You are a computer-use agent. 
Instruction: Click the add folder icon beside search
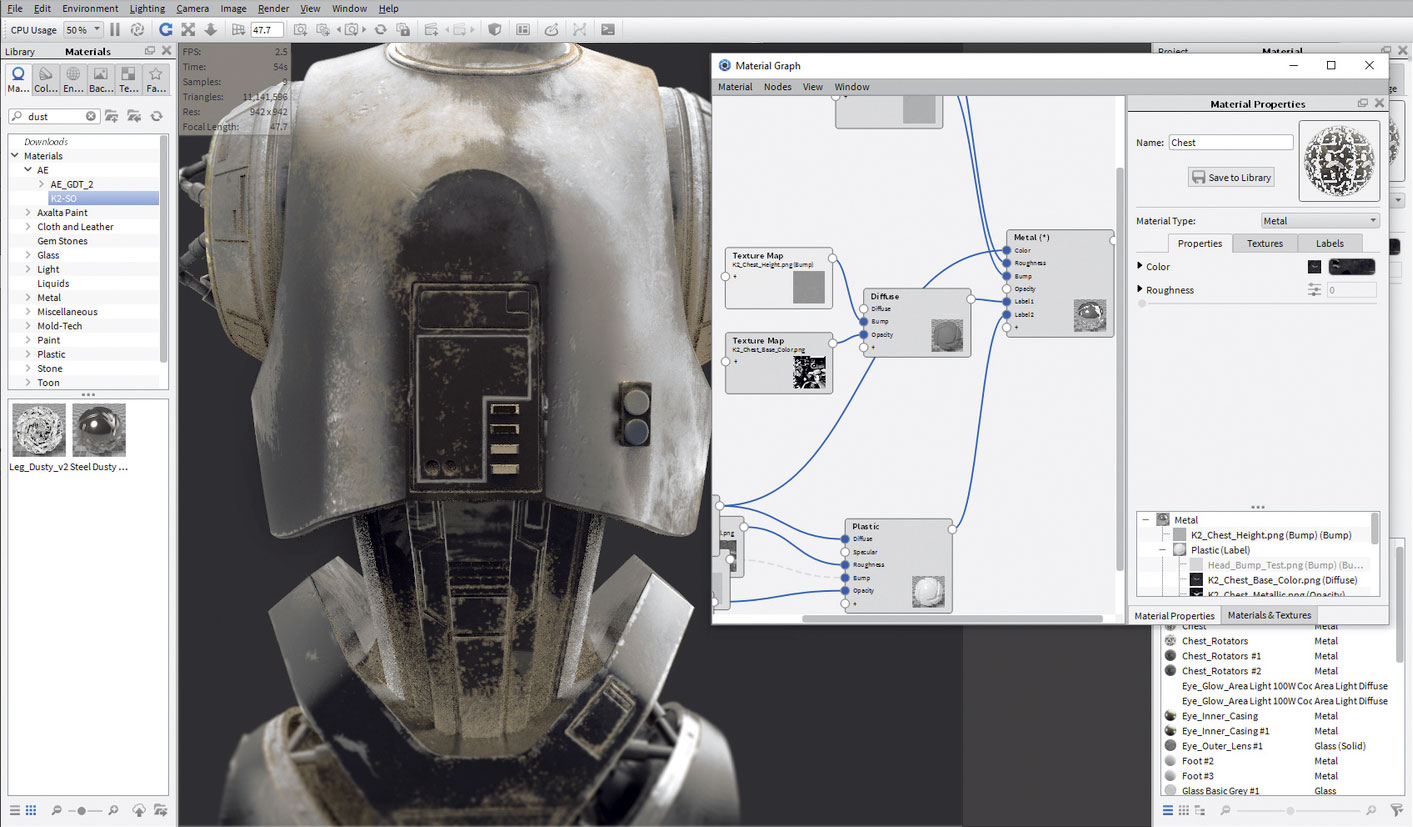point(111,116)
